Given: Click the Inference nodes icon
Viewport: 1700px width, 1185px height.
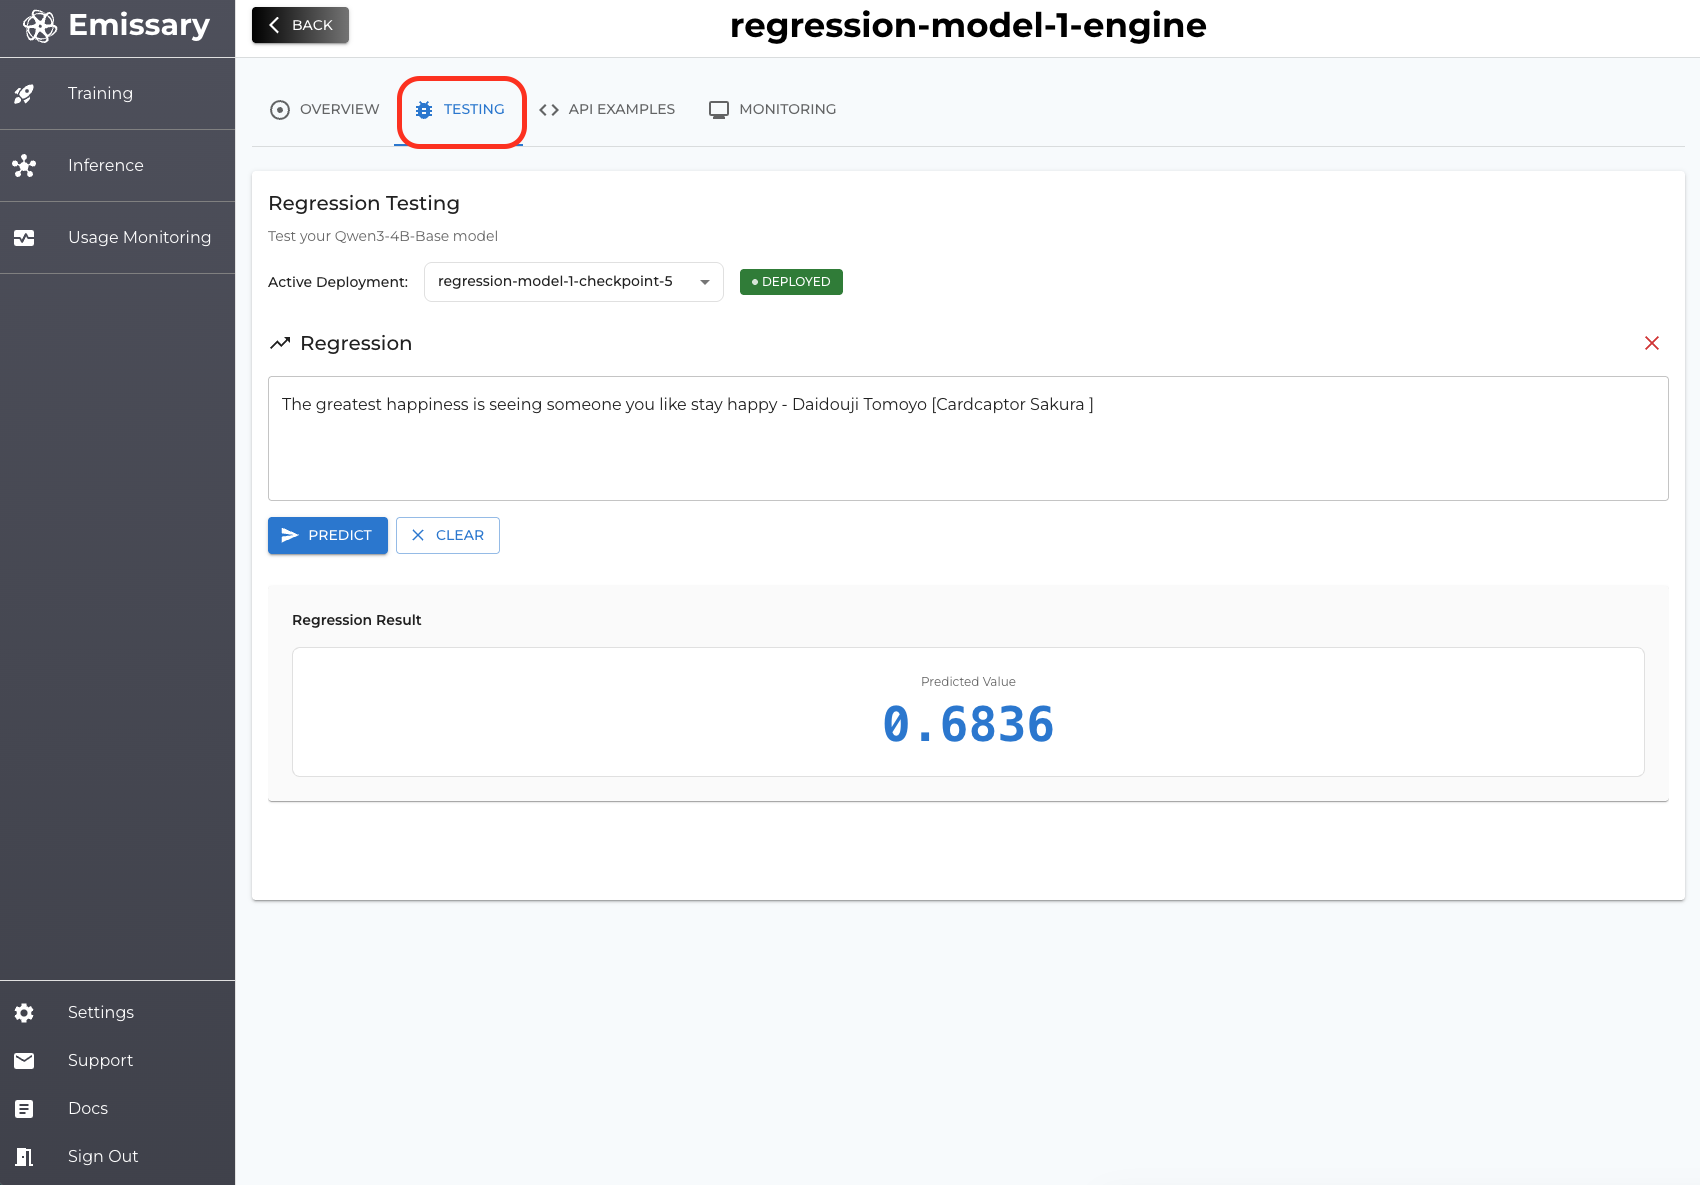Looking at the screenshot, I should point(24,166).
